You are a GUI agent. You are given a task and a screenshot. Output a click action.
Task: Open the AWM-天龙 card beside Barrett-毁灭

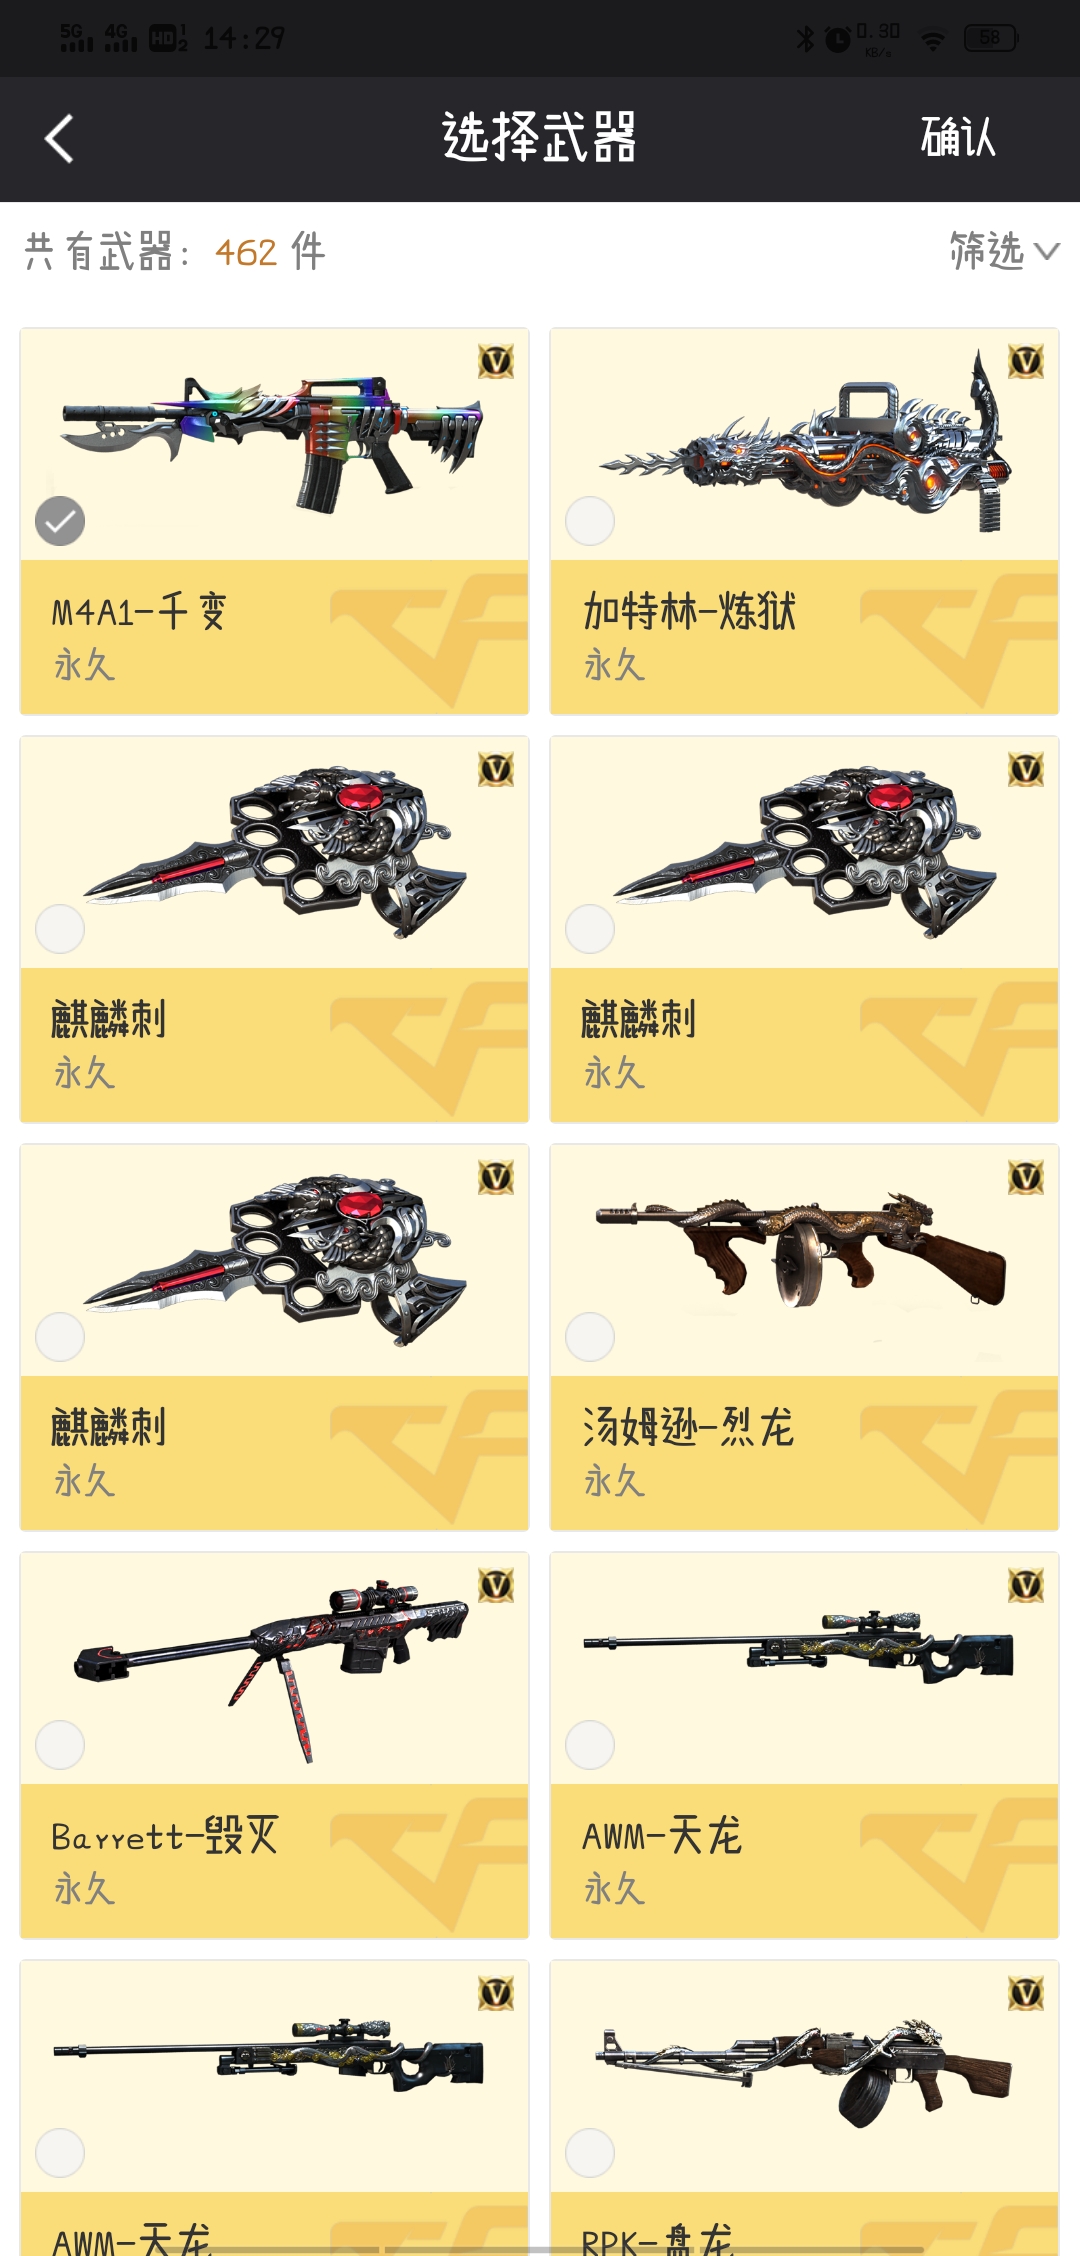[804, 1745]
